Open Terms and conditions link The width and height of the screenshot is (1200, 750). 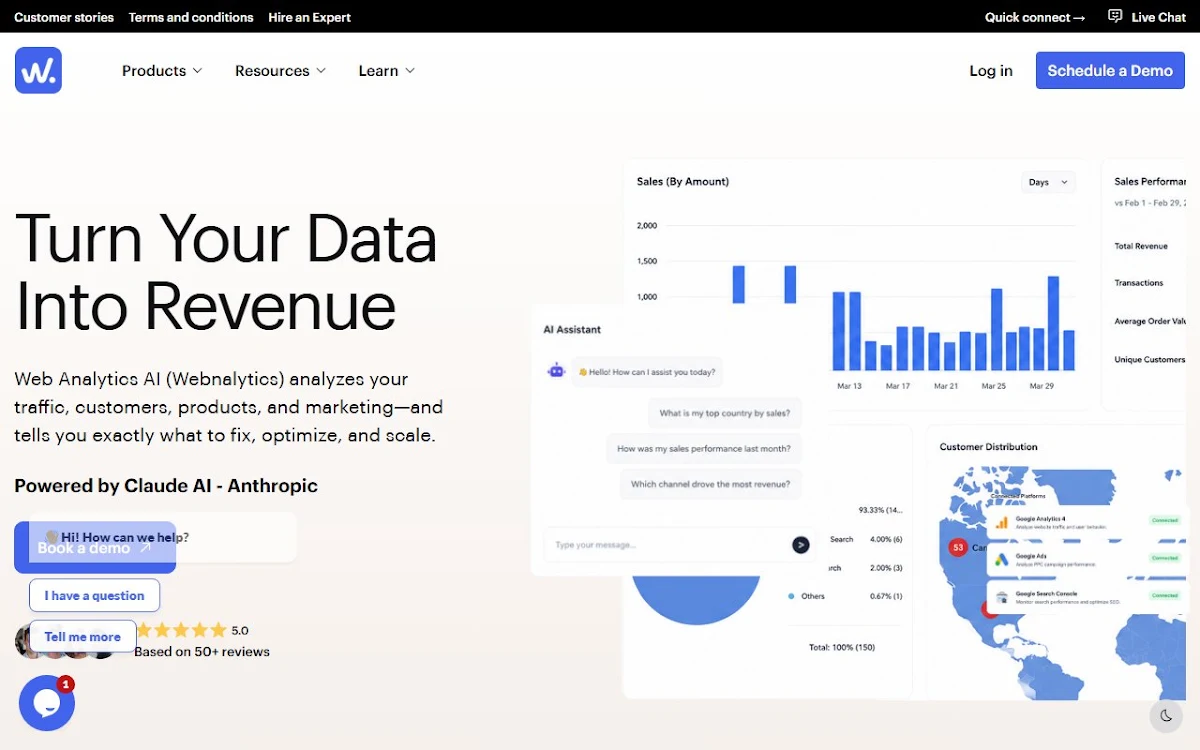coord(191,17)
